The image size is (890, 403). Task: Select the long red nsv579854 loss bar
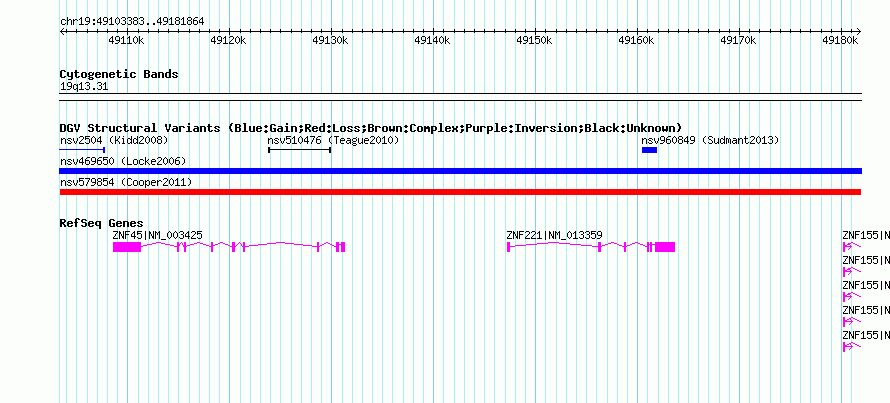pos(460,192)
